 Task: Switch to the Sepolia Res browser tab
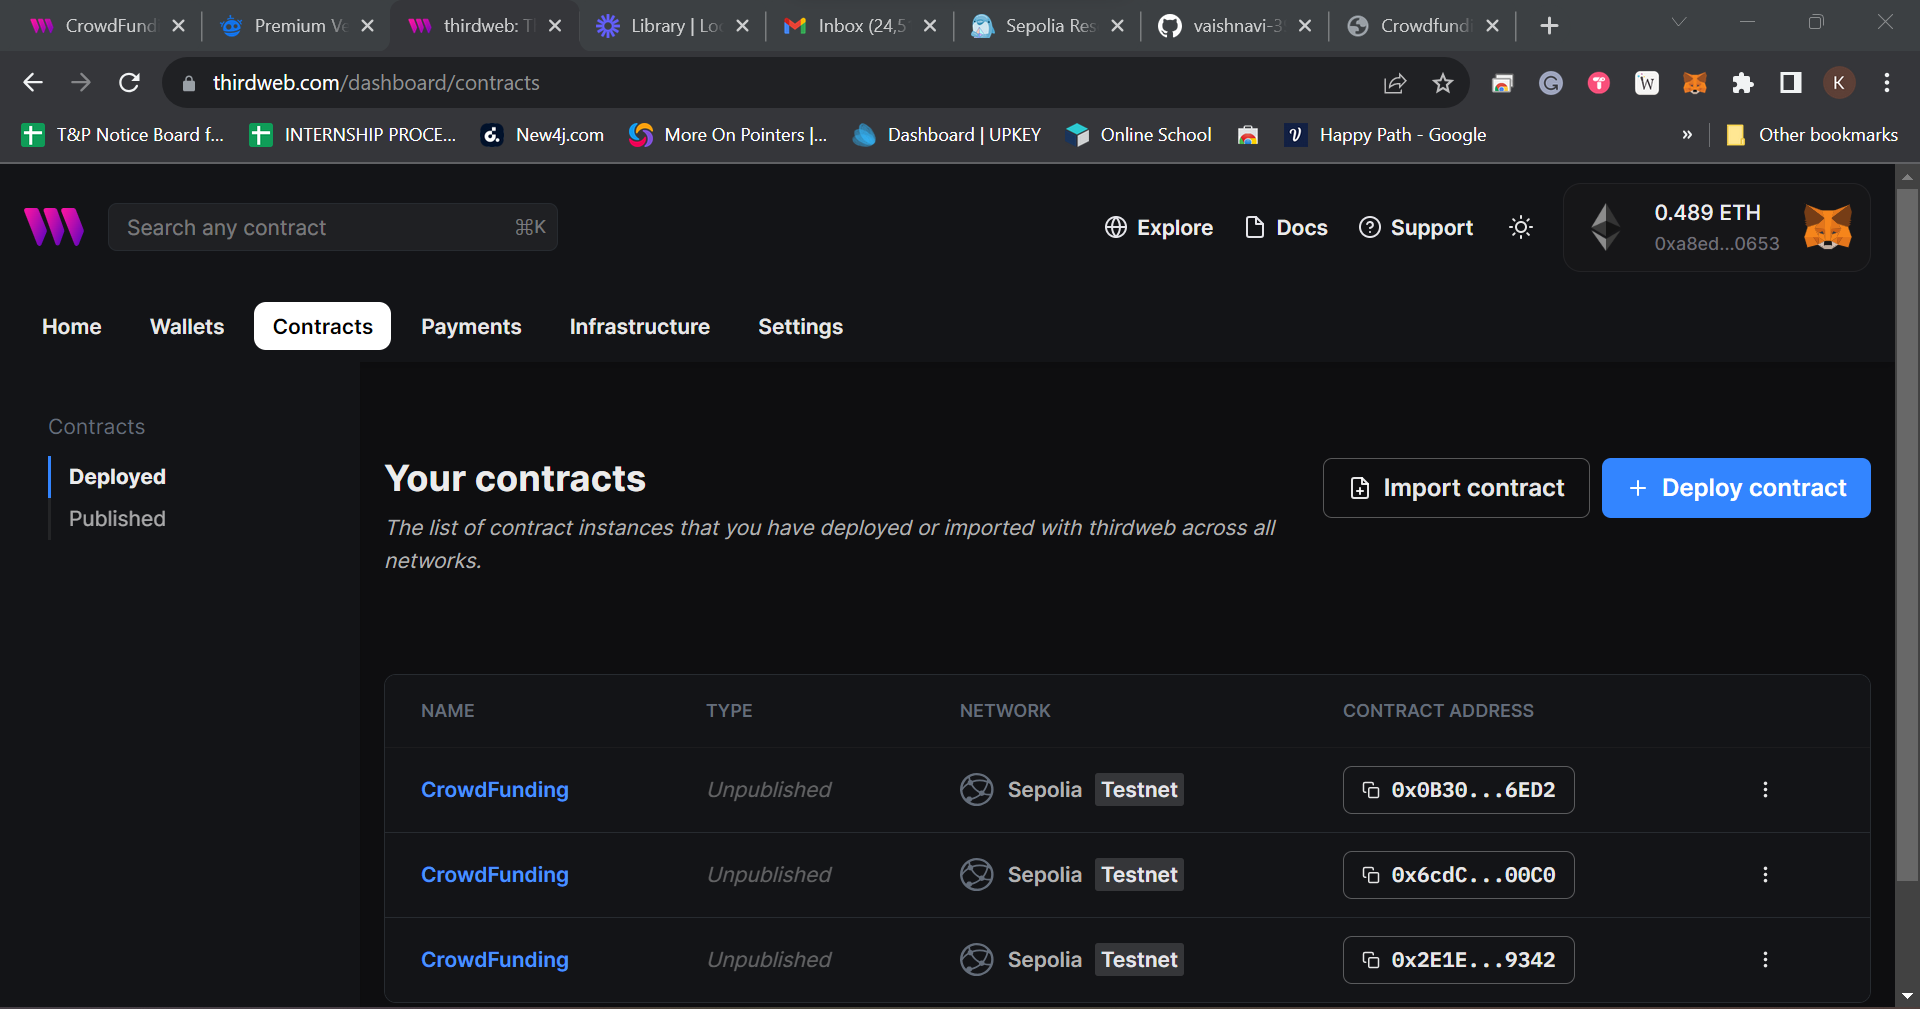pyautogui.click(x=1047, y=26)
